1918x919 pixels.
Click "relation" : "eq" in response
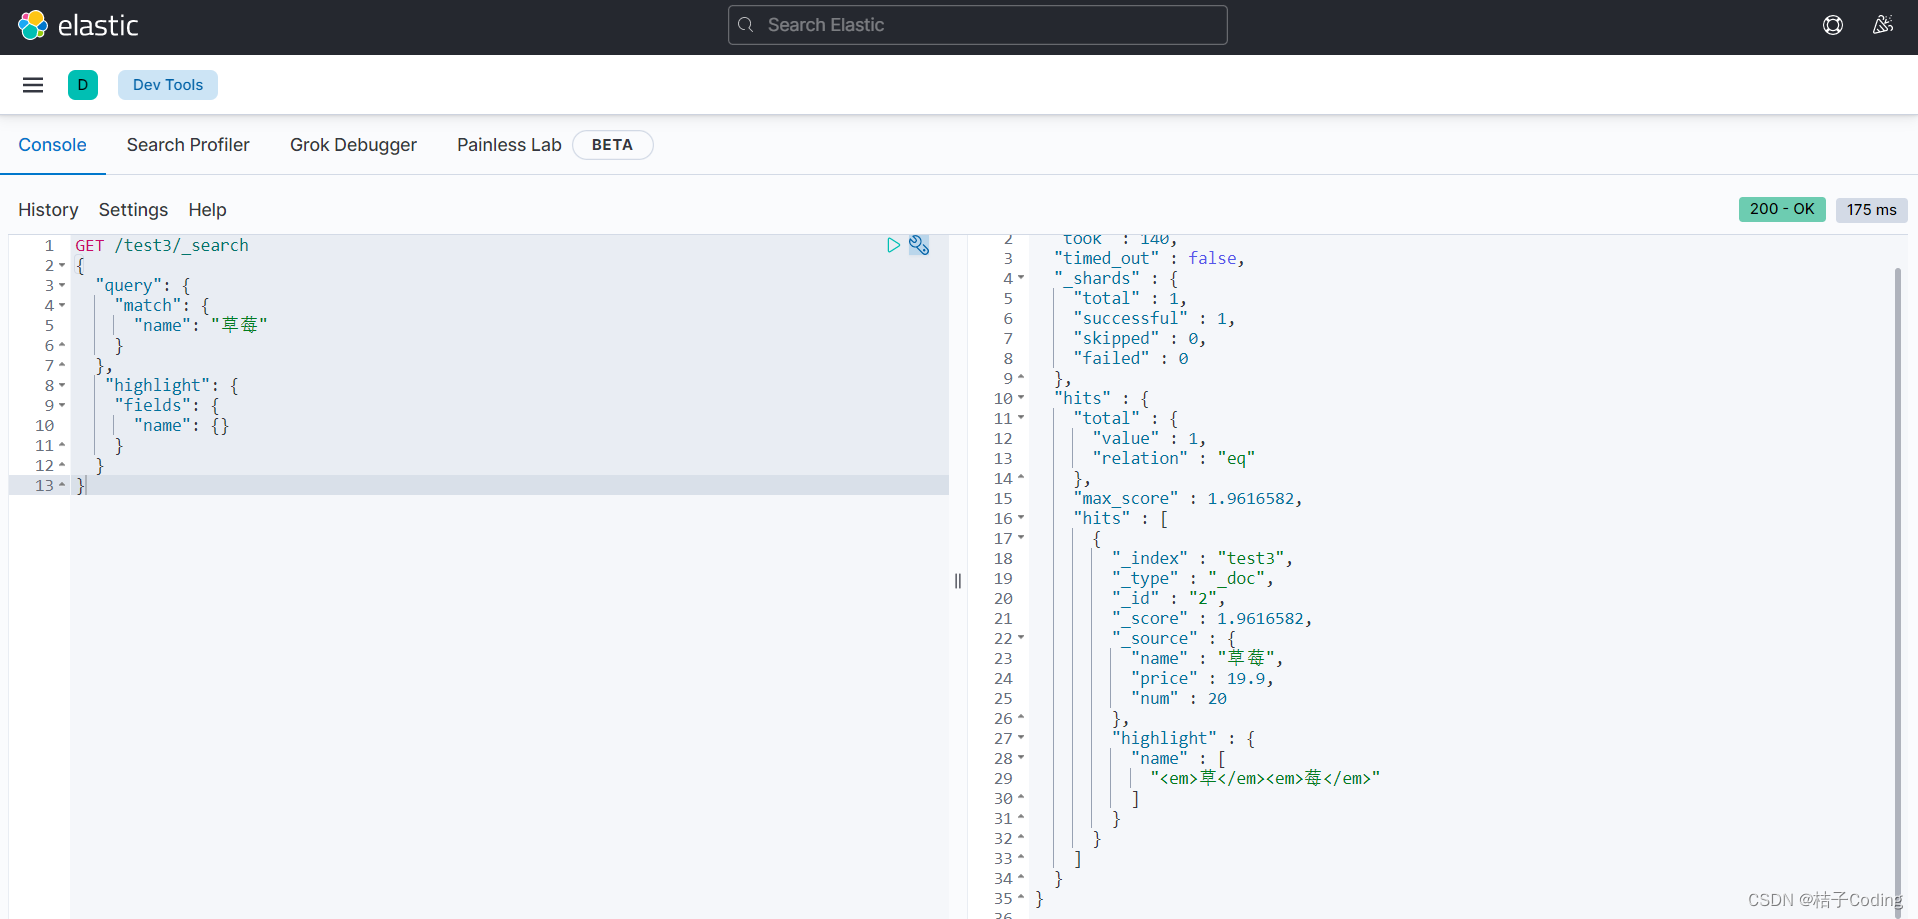coord(1173,458)
